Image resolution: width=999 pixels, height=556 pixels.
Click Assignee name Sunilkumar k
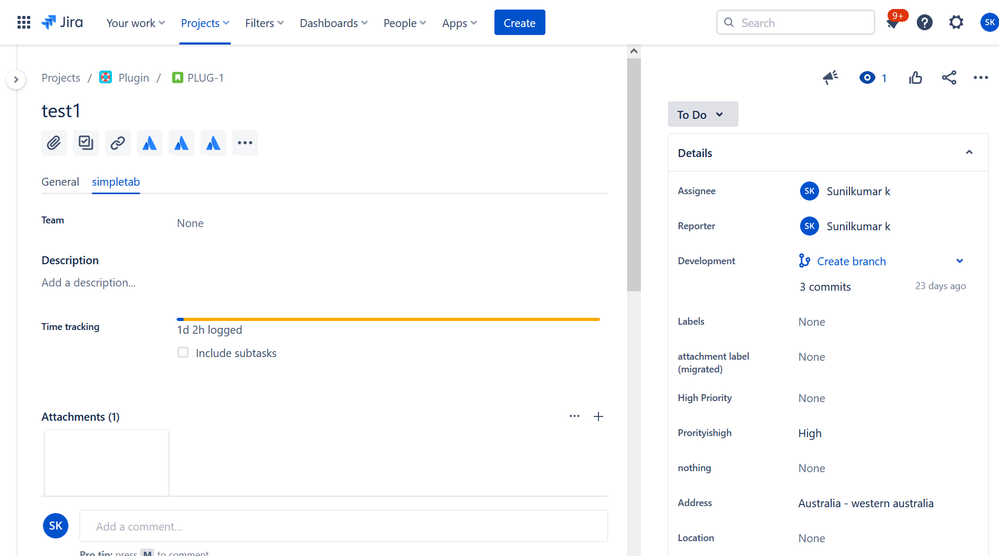tap(858, 191)
